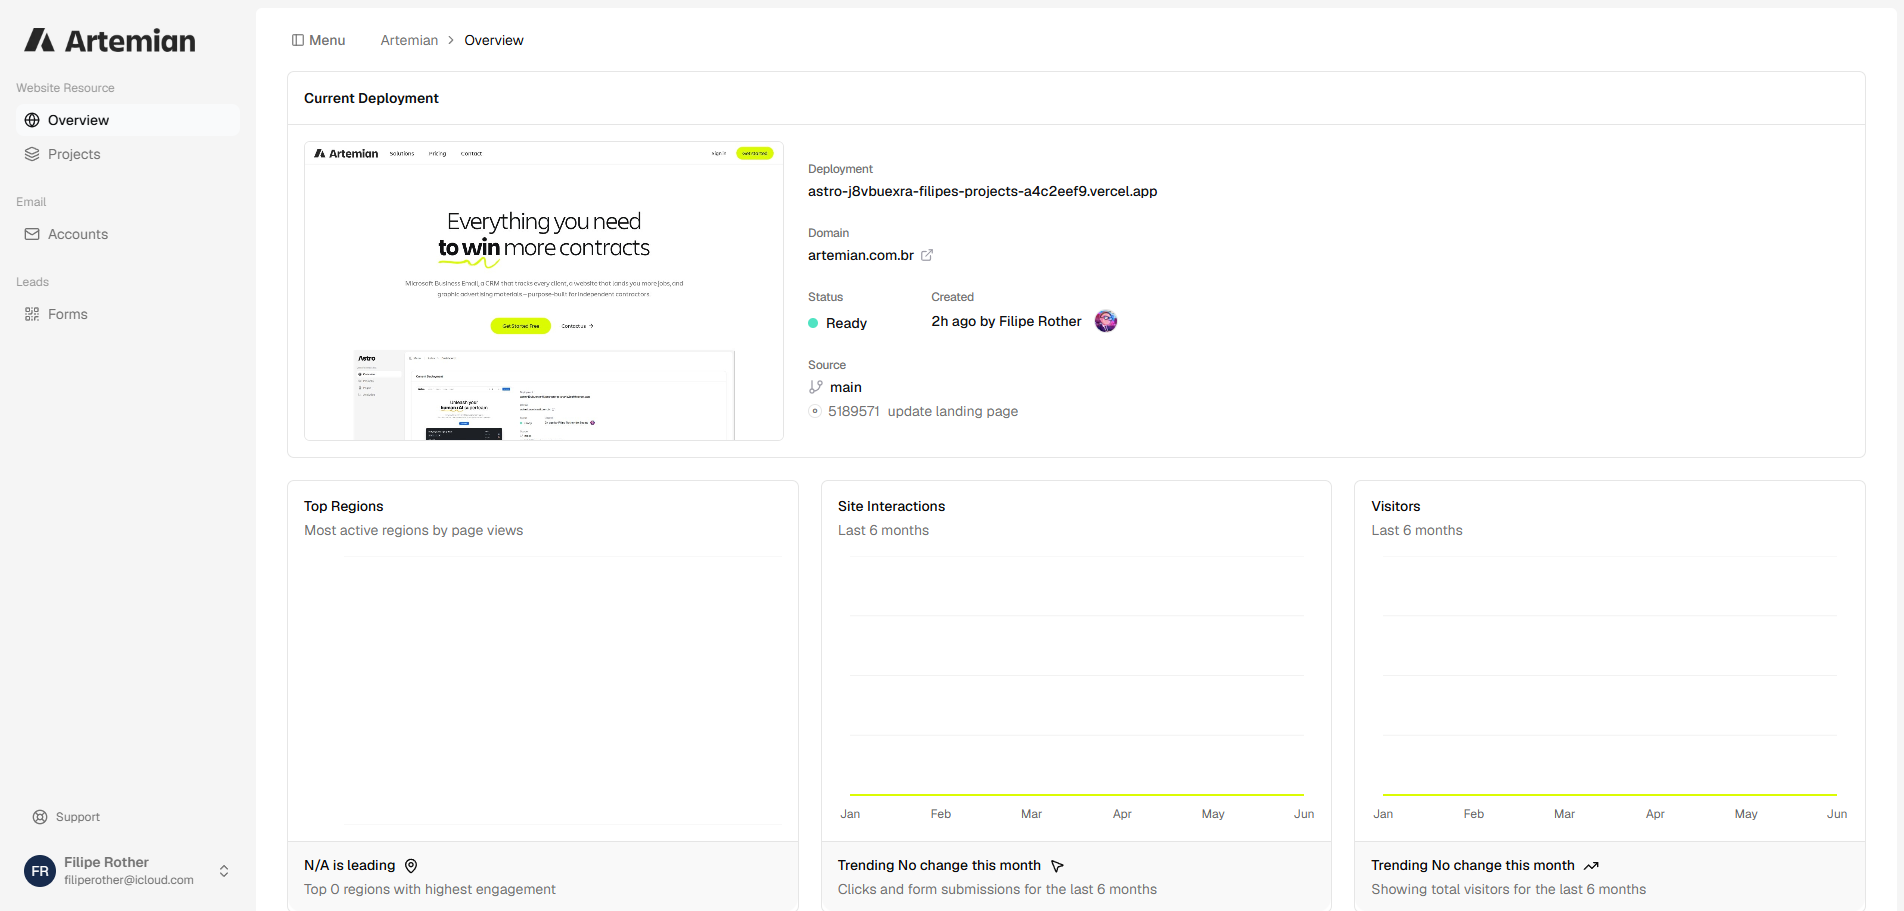The width and height of the screenshot is (1904, 911).
Task: Open the external link icon beside artemian.com.br
Action: (927, 255)
